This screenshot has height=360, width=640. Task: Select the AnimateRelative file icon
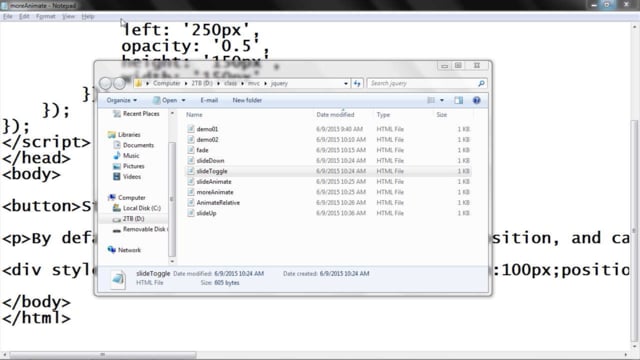[x=191, y=203]
